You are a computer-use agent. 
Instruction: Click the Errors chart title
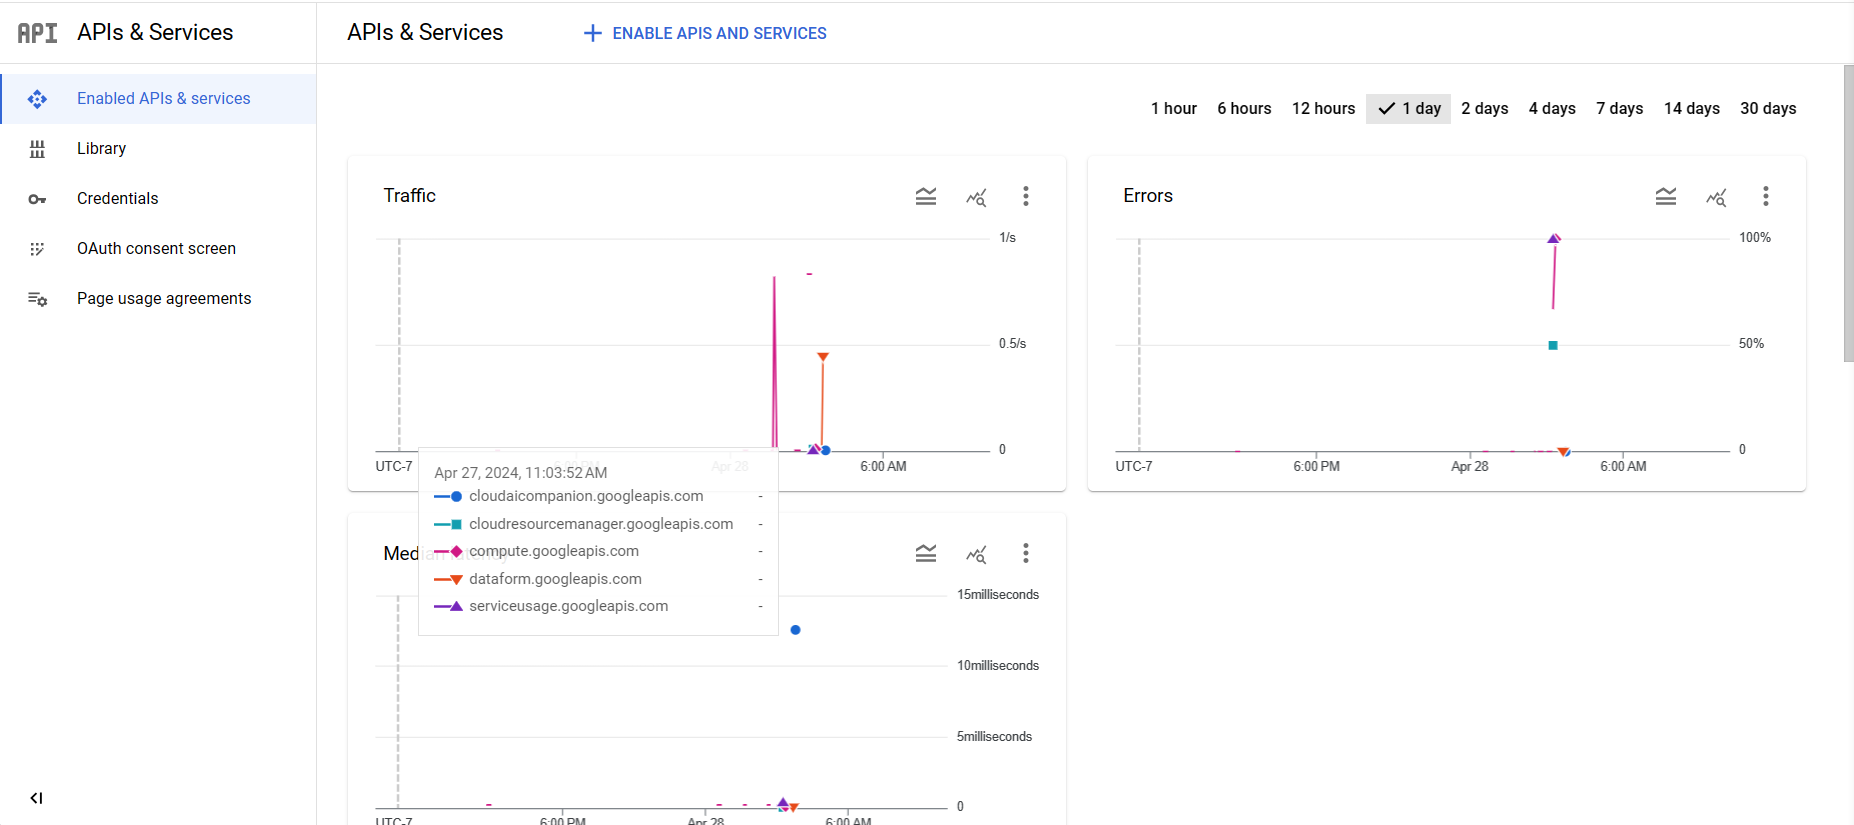coord(1148,196)
